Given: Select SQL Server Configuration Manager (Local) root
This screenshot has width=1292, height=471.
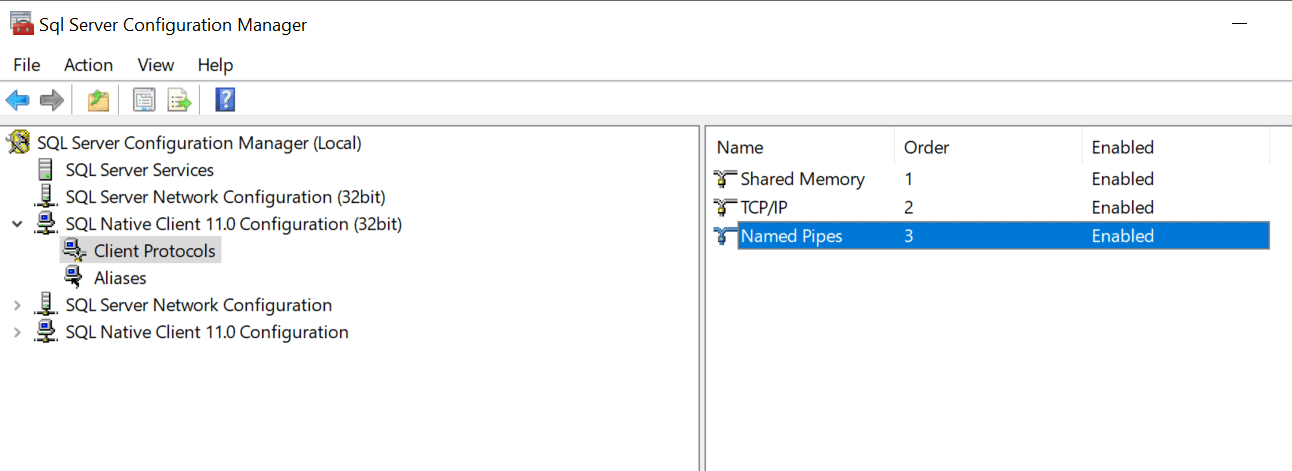Looking at the screenshot, I should (x=199, y=143).
